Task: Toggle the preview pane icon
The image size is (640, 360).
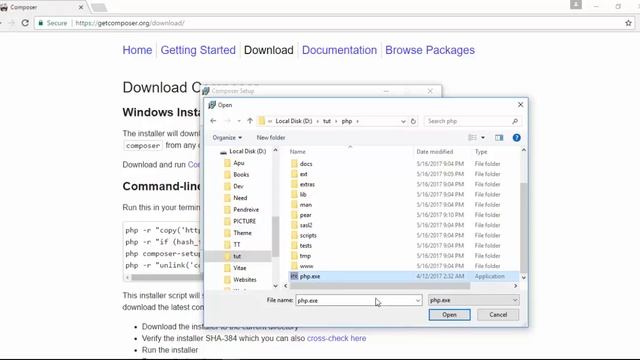Action: [499, 138]
